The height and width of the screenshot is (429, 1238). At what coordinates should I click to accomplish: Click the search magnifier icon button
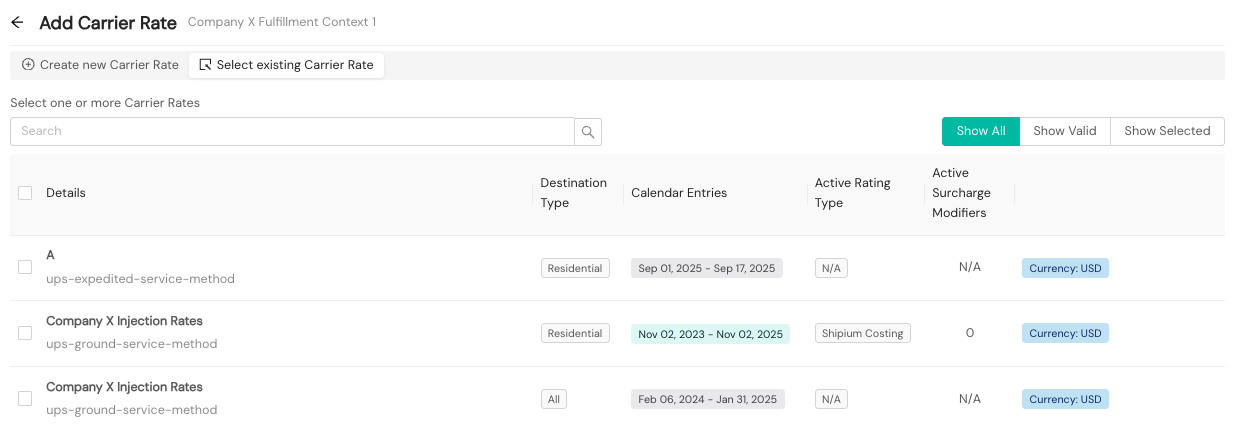coord(588,131)
